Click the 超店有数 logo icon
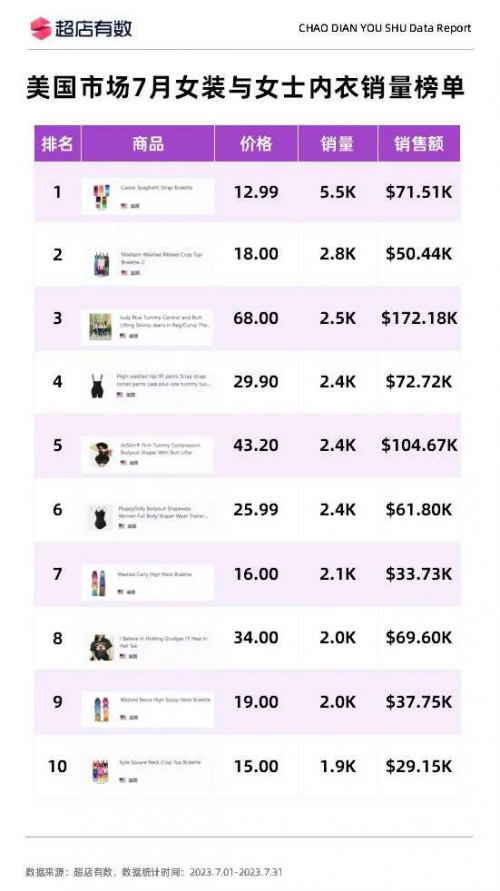 coord(40,28)
